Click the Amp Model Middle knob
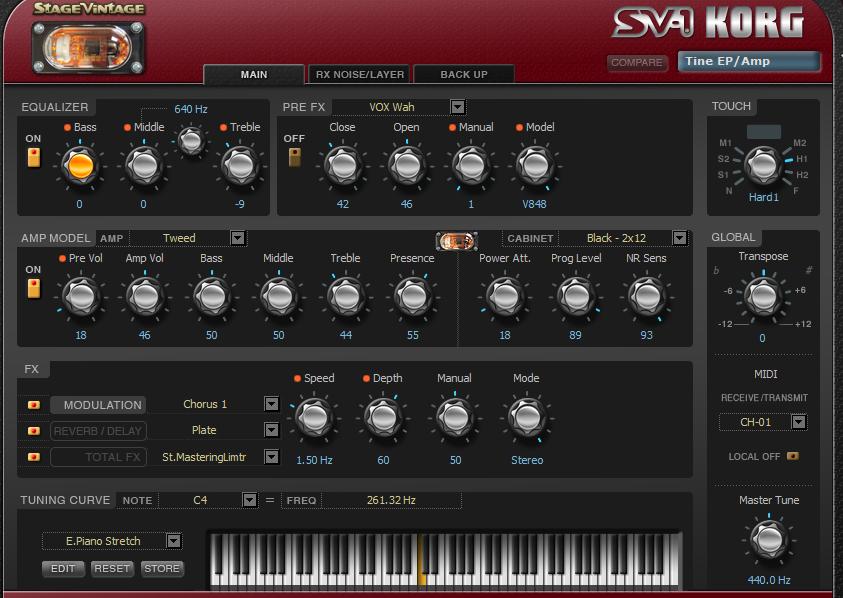Viewport: 843px width, 598px height. [279, 297]
